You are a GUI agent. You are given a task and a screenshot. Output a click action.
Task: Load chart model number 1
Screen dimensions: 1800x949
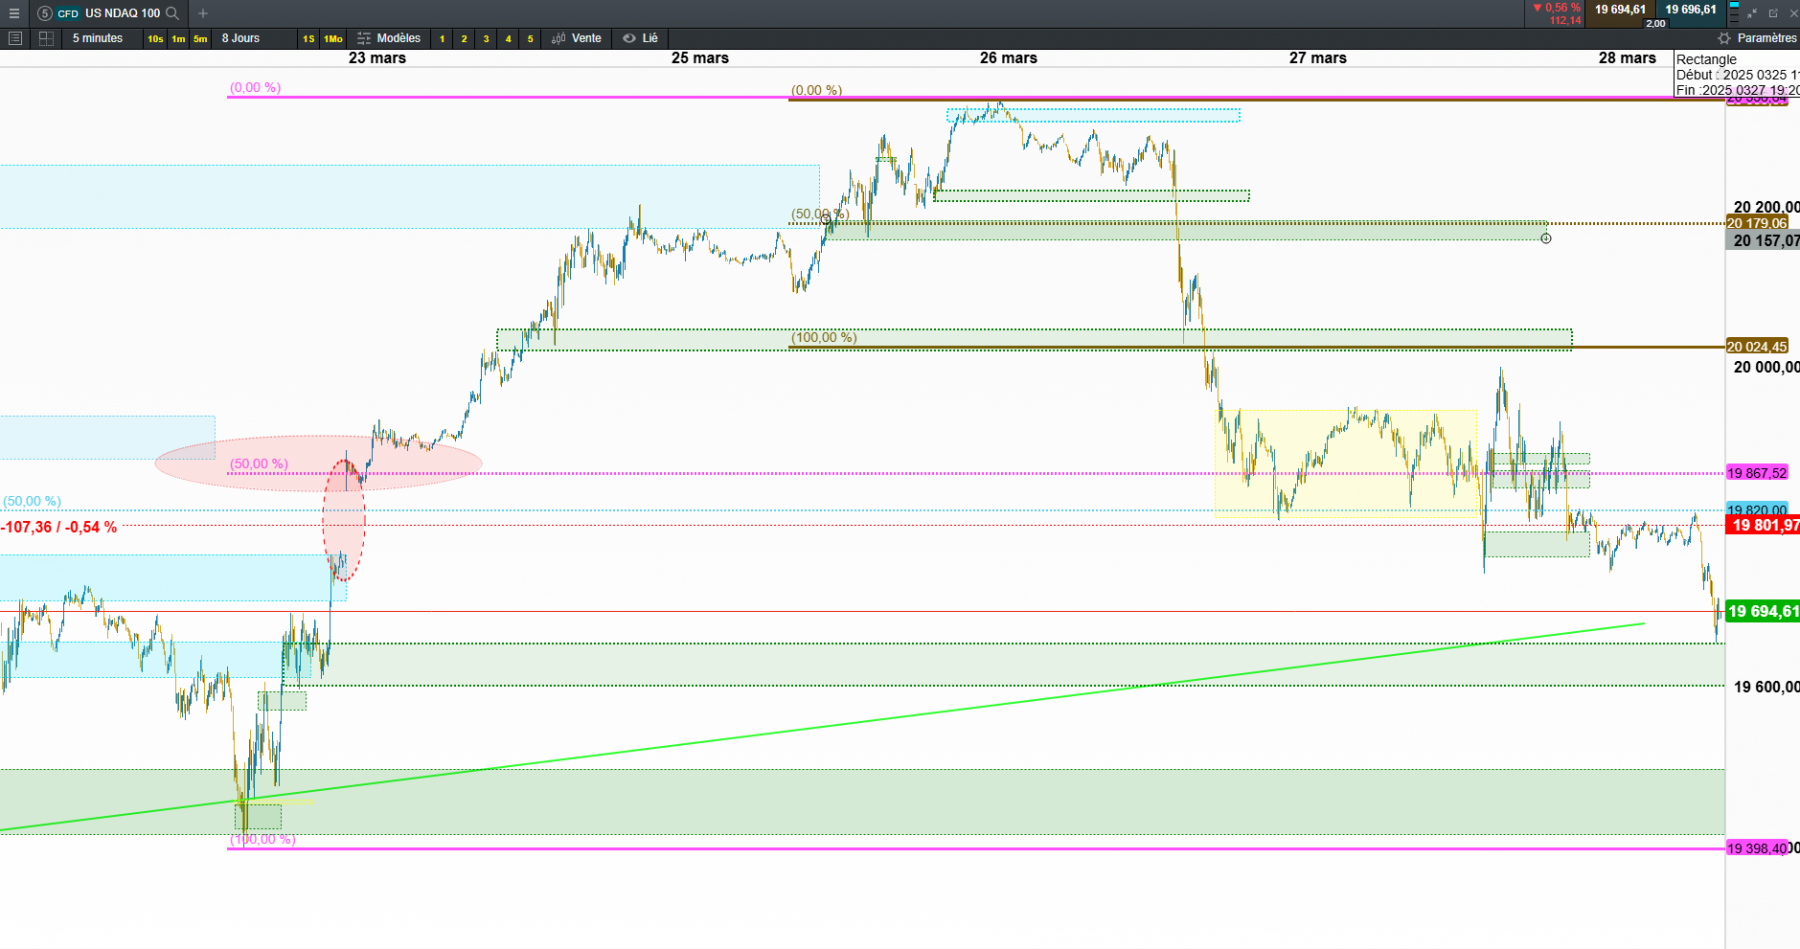(x=442, y=39)
